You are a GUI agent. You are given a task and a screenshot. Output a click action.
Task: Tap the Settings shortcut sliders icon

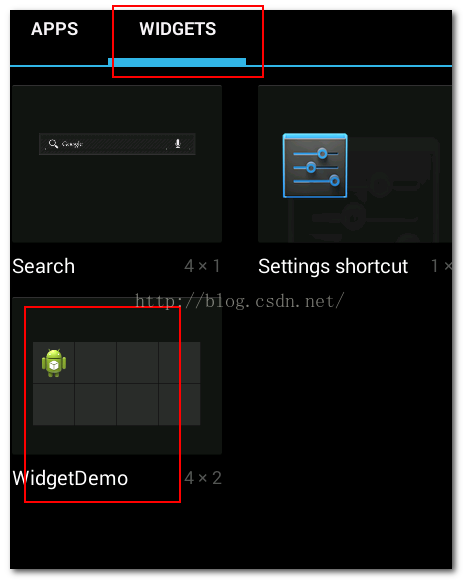point(315,166)
